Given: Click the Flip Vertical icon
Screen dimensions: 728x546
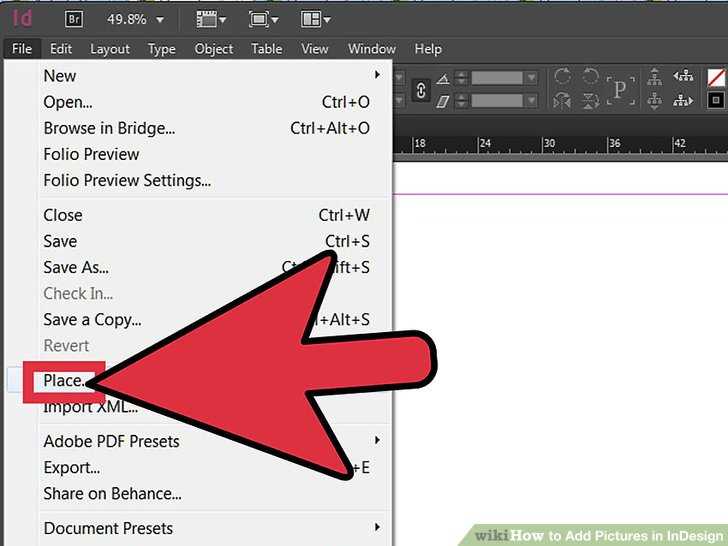Looking at the screenshot, I should pos(590,100).
